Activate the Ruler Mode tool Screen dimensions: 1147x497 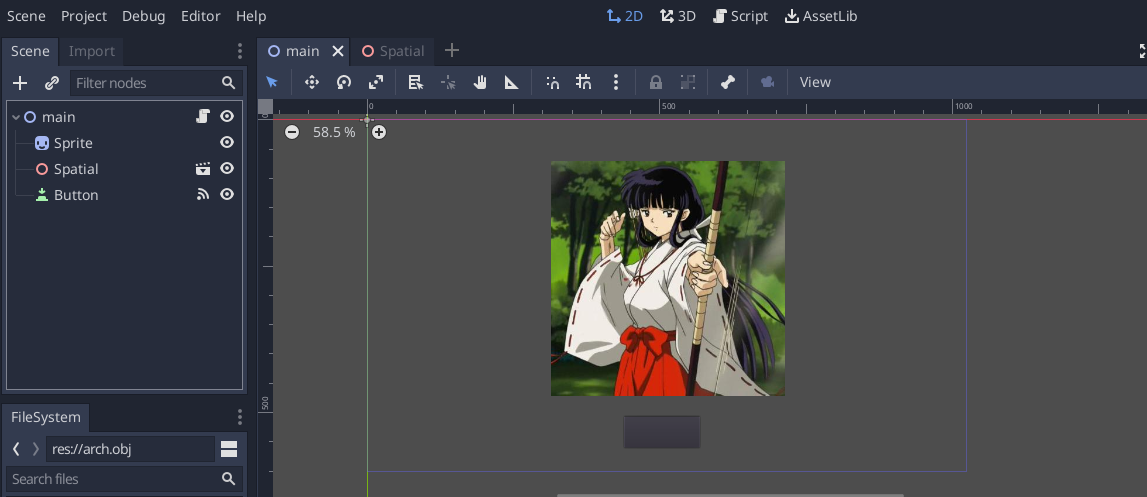click(x=512, y=82)
